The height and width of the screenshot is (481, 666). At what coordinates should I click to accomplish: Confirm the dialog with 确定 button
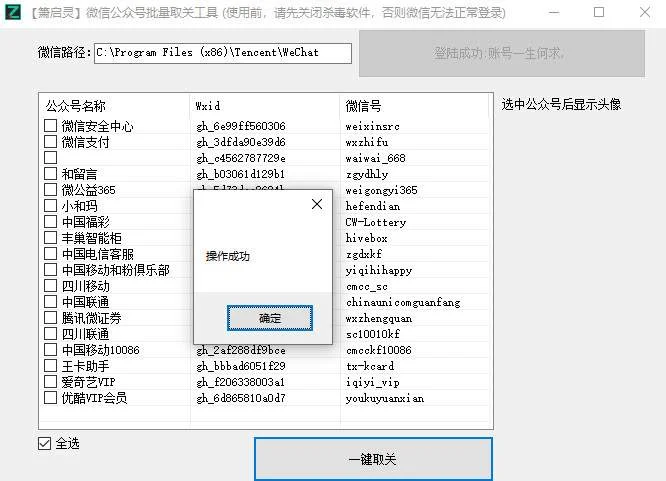click(270, 318)
